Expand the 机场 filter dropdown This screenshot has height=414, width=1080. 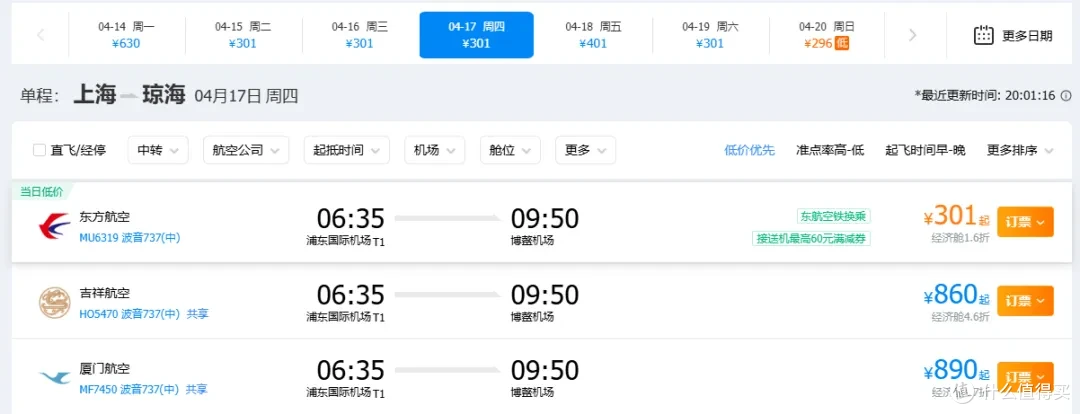click(435, 150)
